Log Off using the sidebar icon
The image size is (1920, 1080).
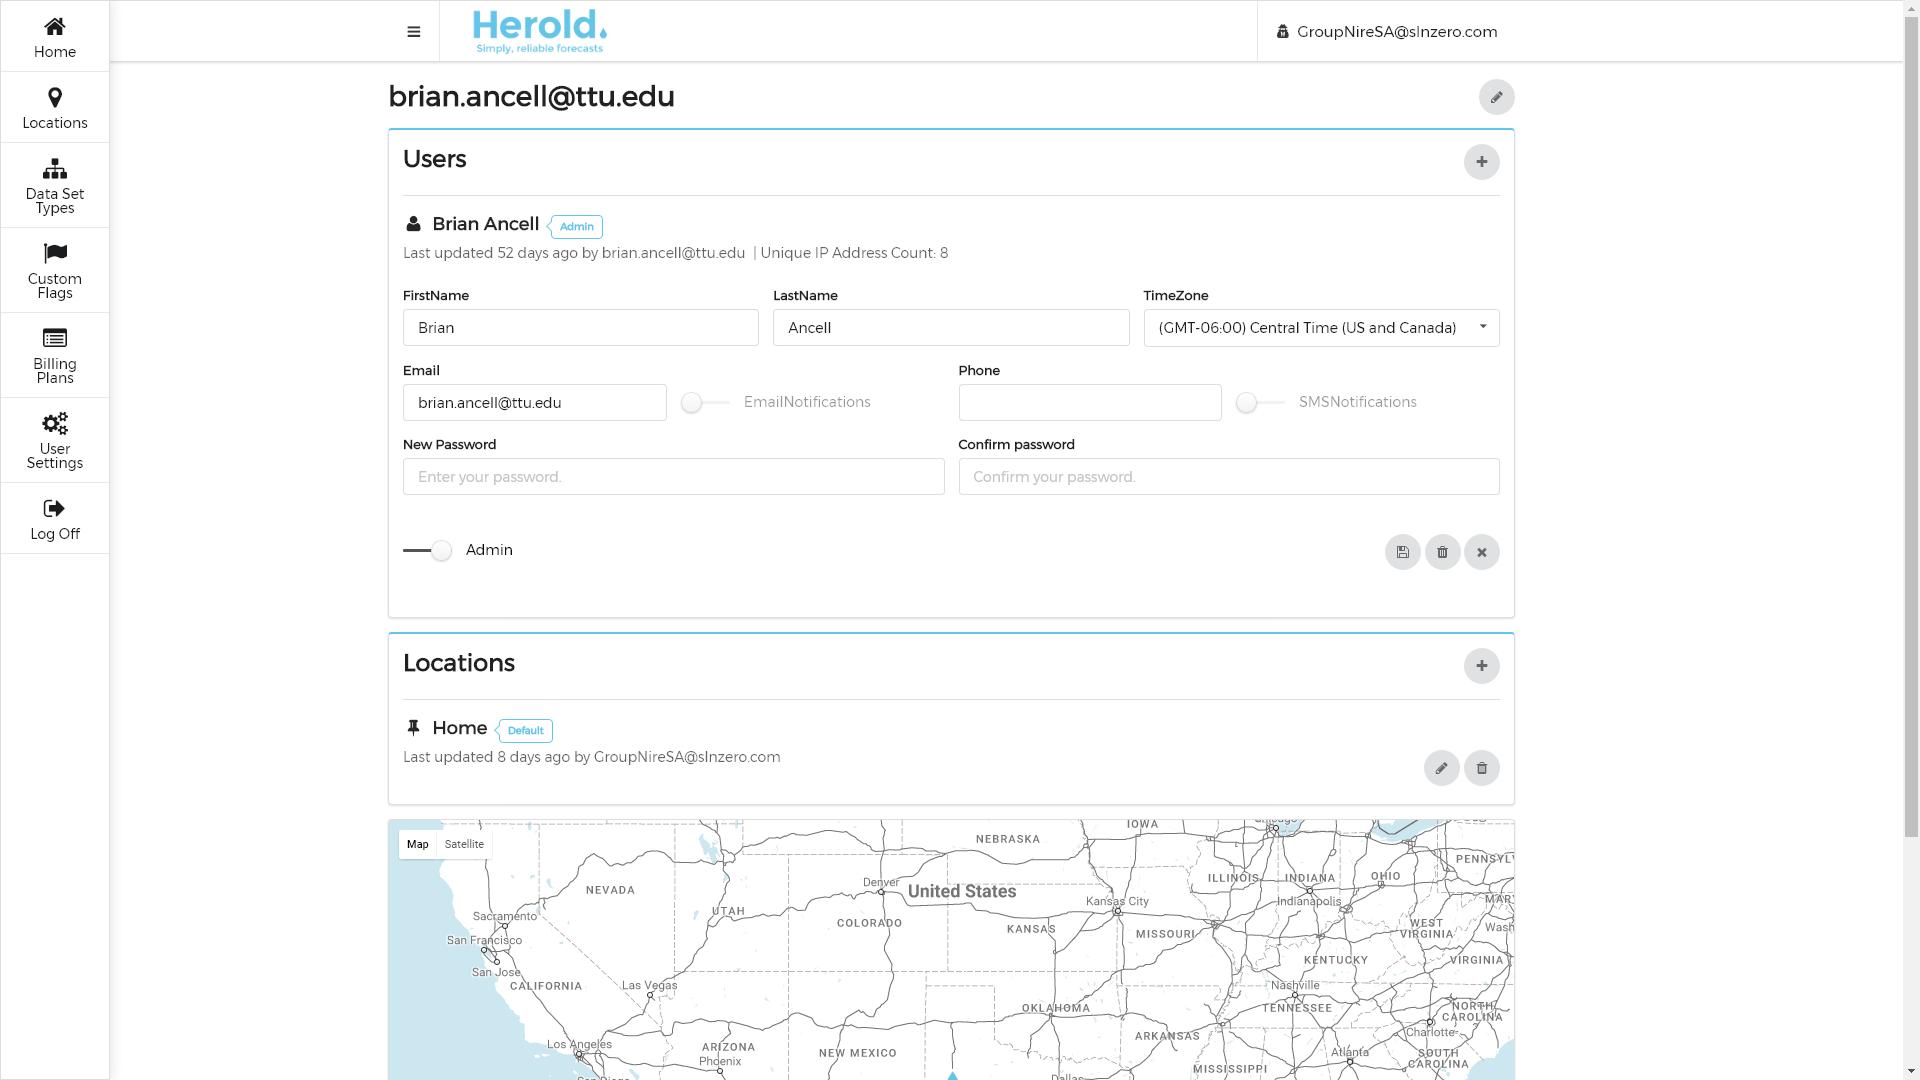click(55, 518)
